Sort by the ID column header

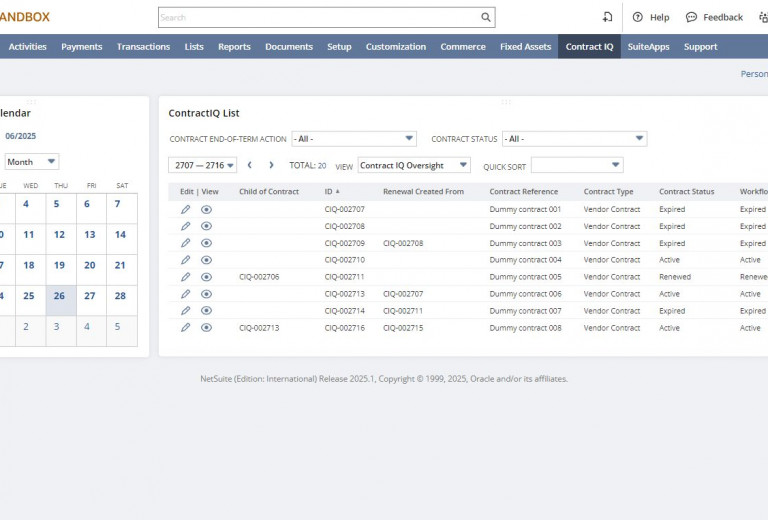(332, 191)
